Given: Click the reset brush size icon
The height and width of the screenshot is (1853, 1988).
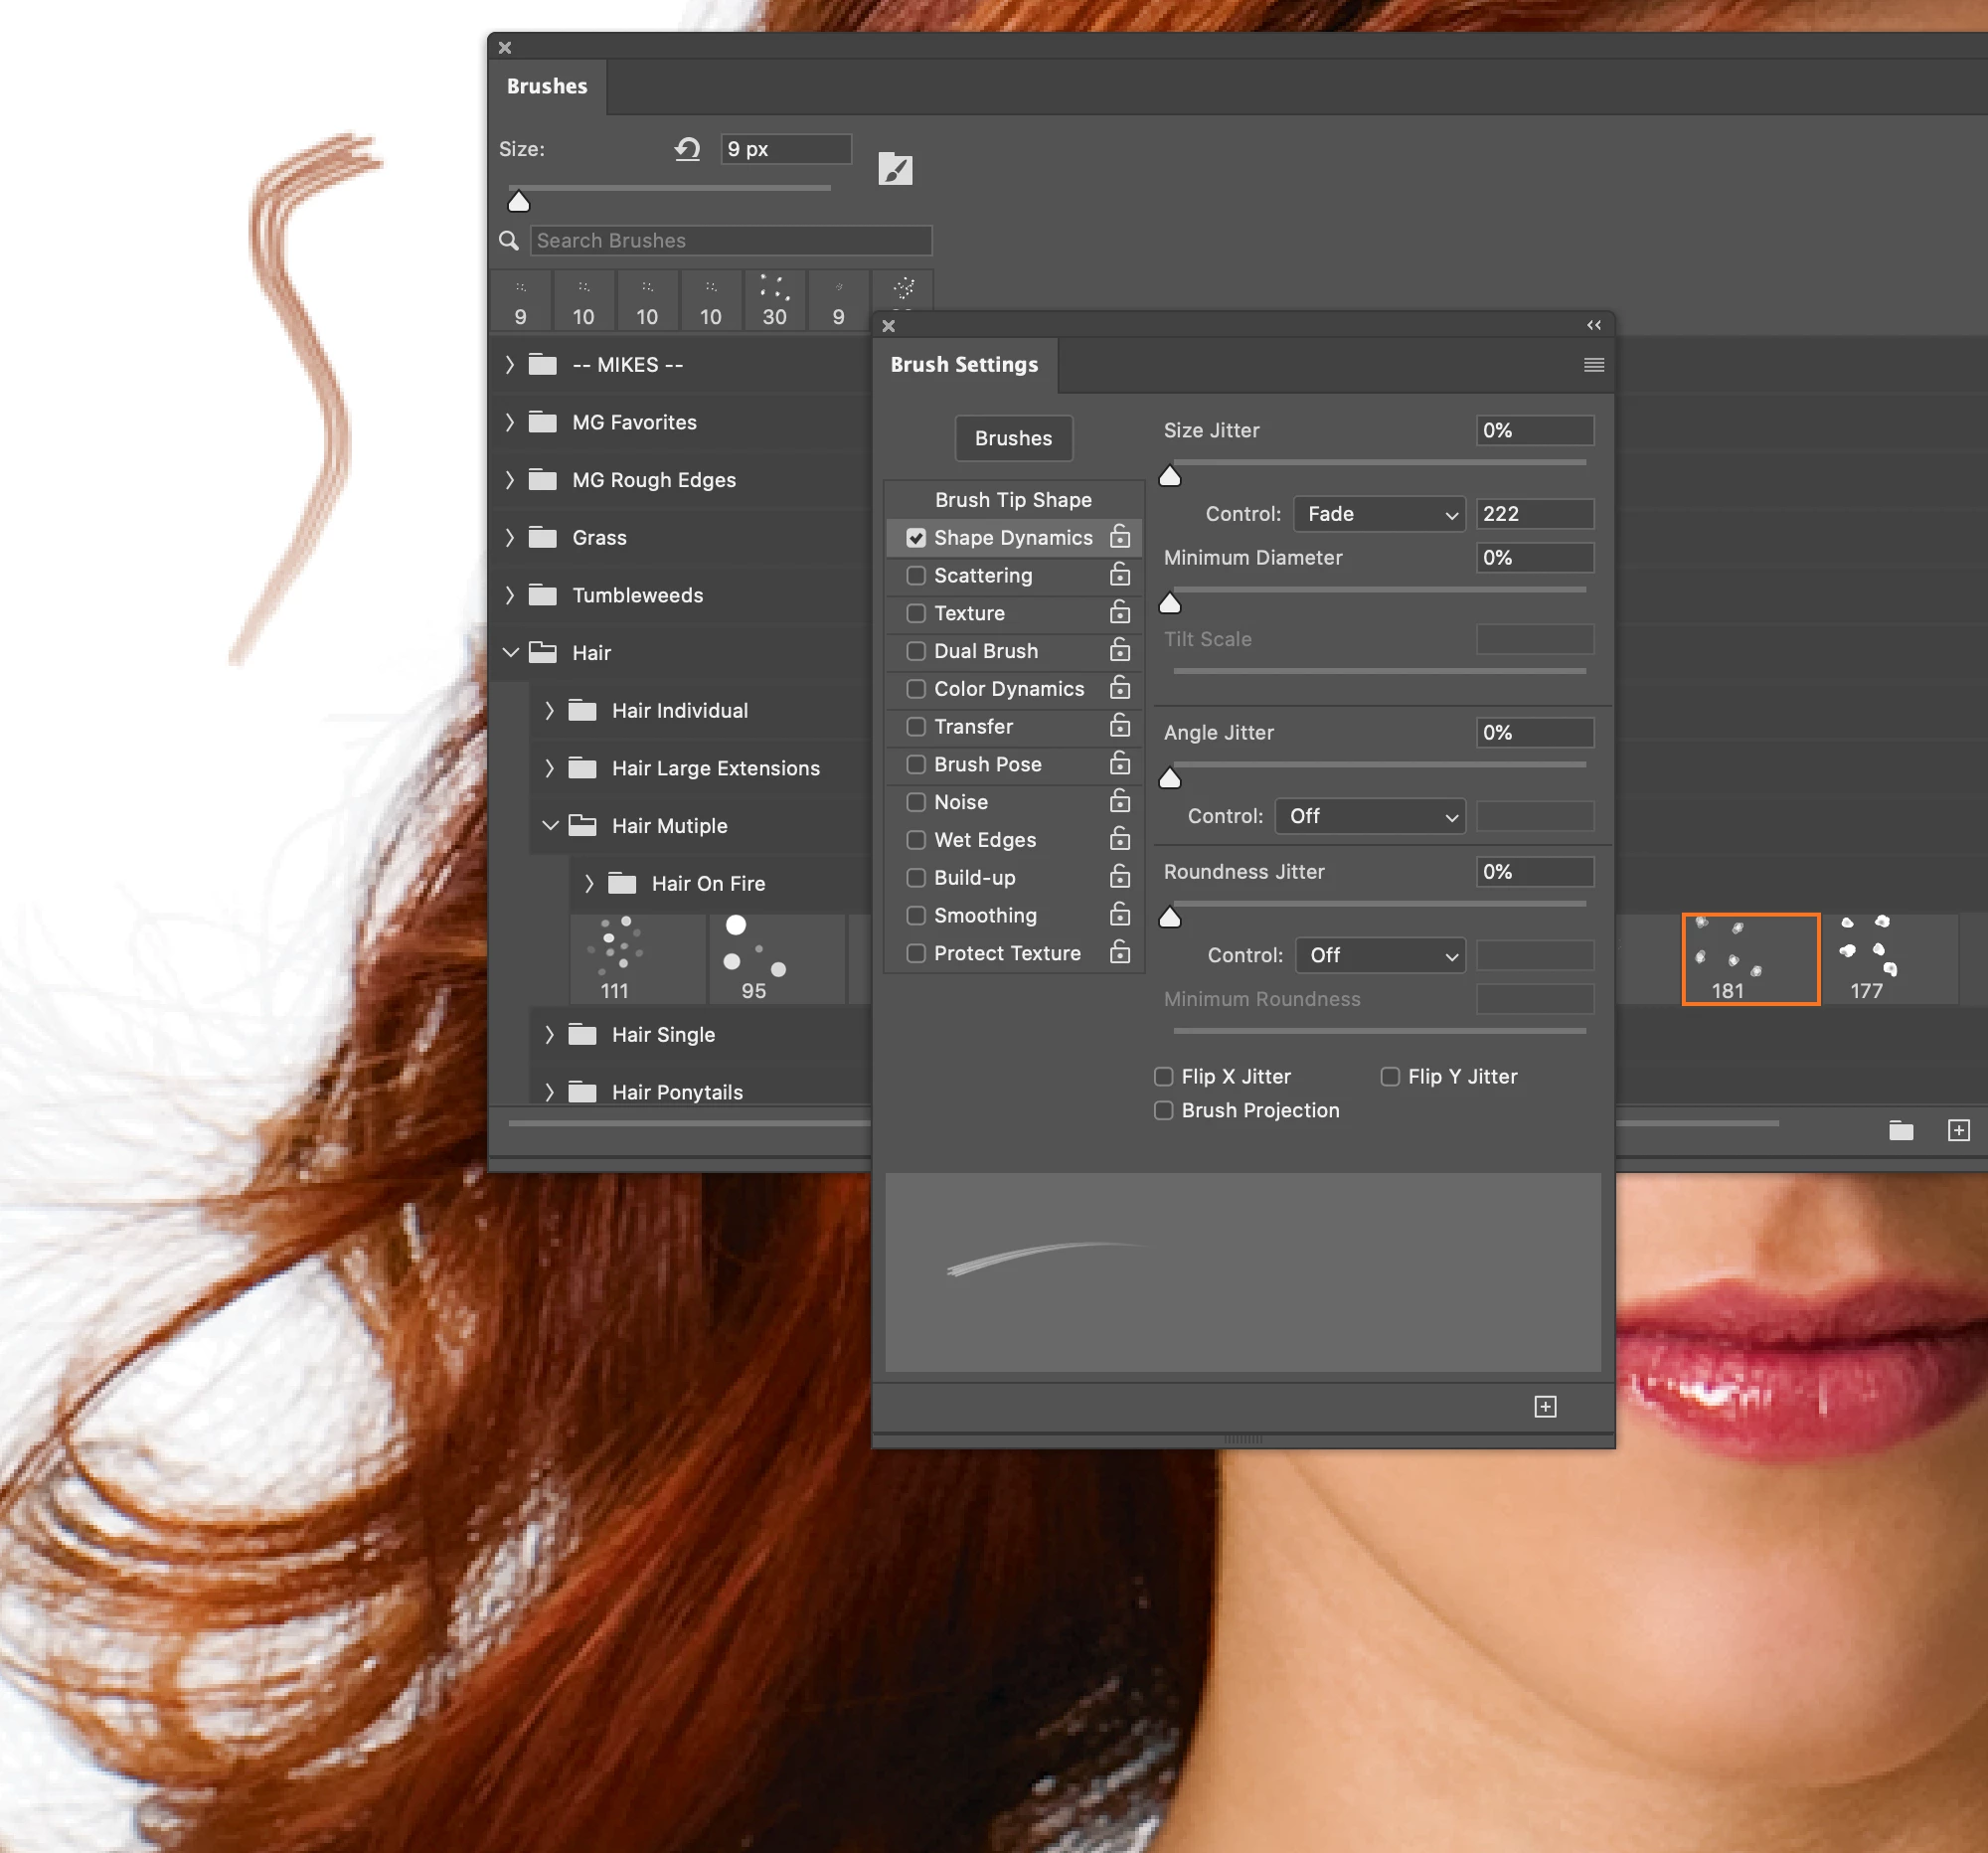Looking at the screenshot, I should pyautogui.click(x=687, y=149).
